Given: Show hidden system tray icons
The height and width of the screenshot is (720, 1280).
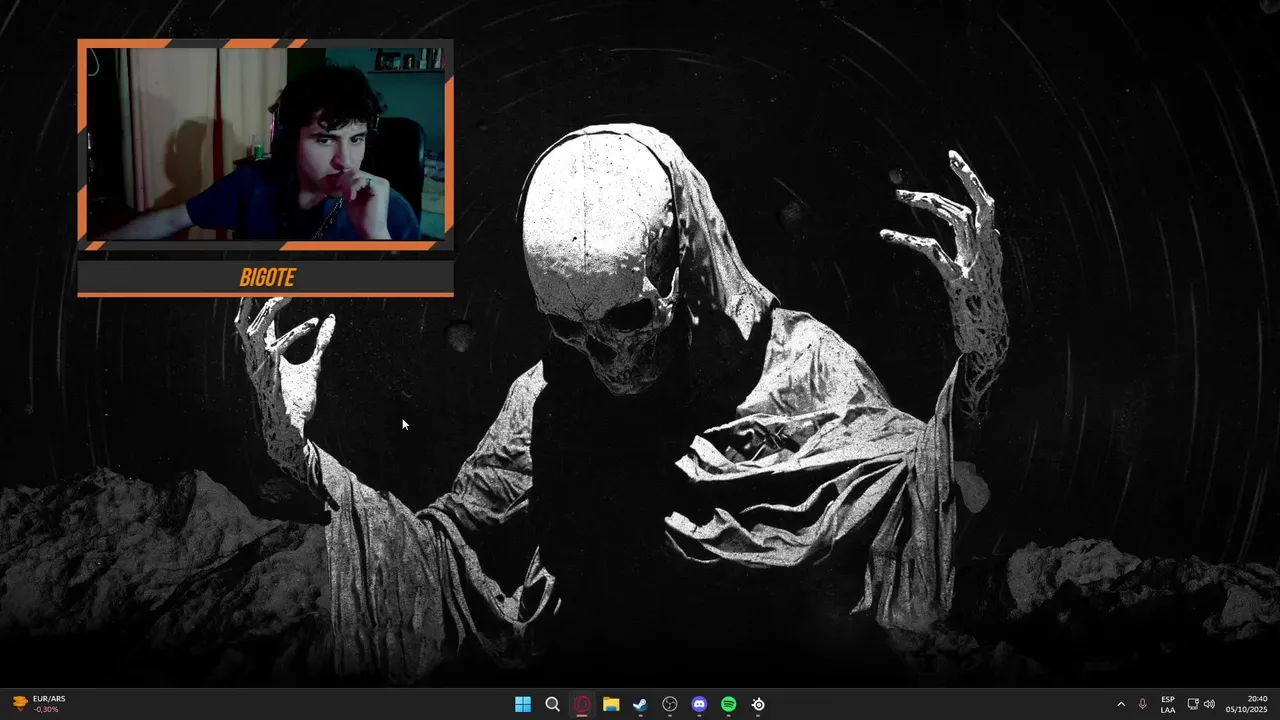Looking at the screenshot, I should tap(1120, 704).
